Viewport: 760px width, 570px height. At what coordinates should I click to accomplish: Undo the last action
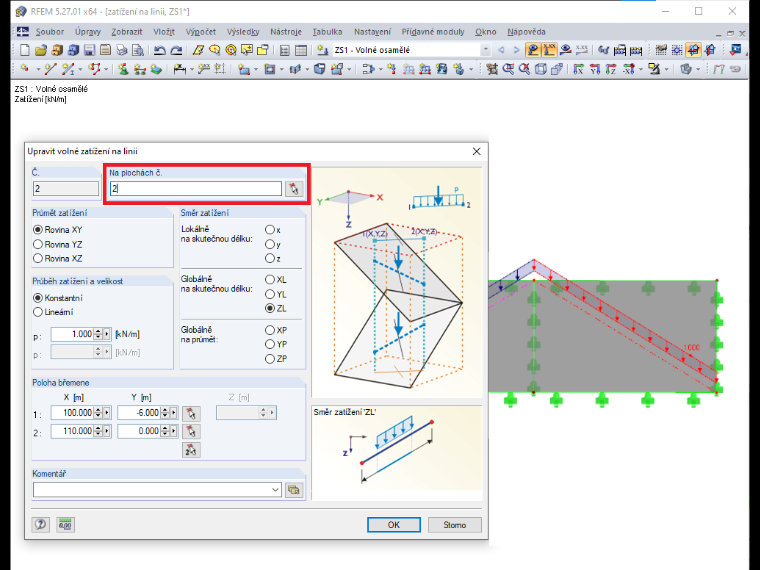(x=160, y=50)
